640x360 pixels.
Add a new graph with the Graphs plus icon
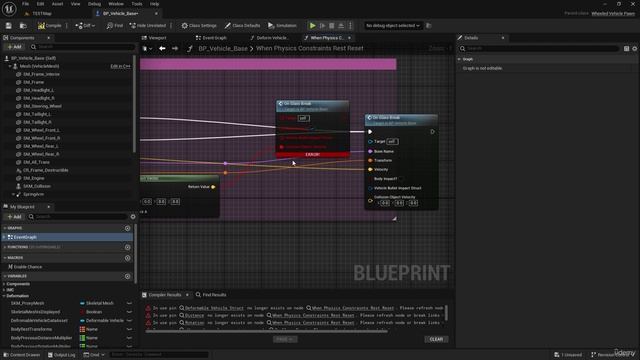127,228
